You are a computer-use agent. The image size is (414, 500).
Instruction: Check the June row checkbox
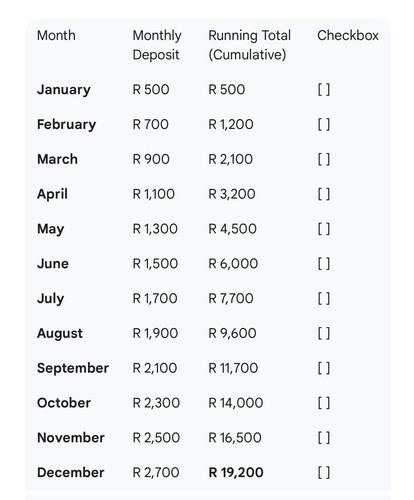tap(324, 264)
